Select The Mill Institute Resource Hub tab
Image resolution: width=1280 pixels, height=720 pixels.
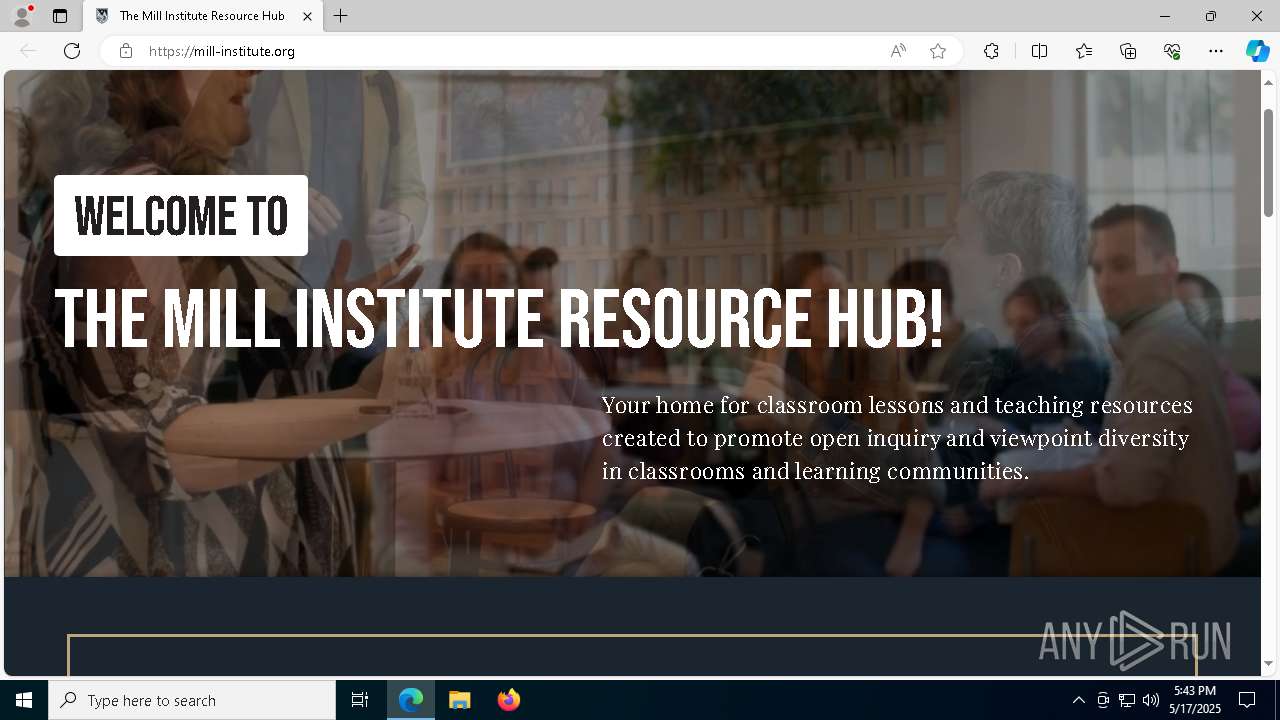[202, 16]
